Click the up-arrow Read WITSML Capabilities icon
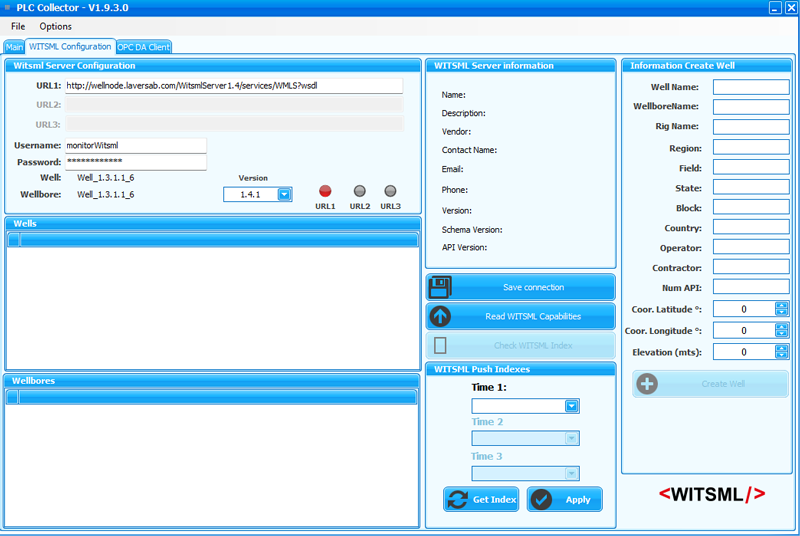This screenshot has width=800, height=536. point(440,317)
